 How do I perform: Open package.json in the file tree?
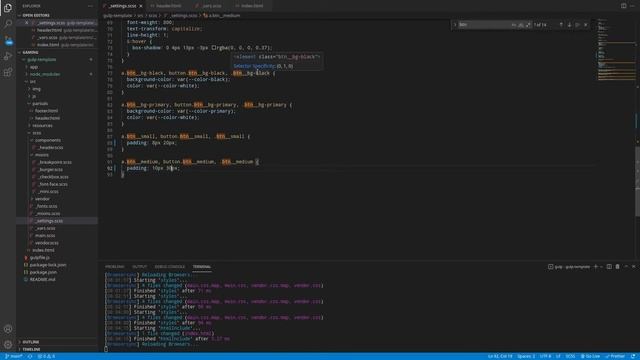(x=43, y=272)
